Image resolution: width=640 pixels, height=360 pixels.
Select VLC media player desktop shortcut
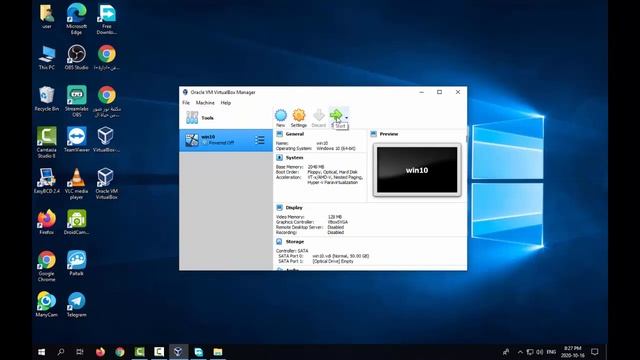76,183
